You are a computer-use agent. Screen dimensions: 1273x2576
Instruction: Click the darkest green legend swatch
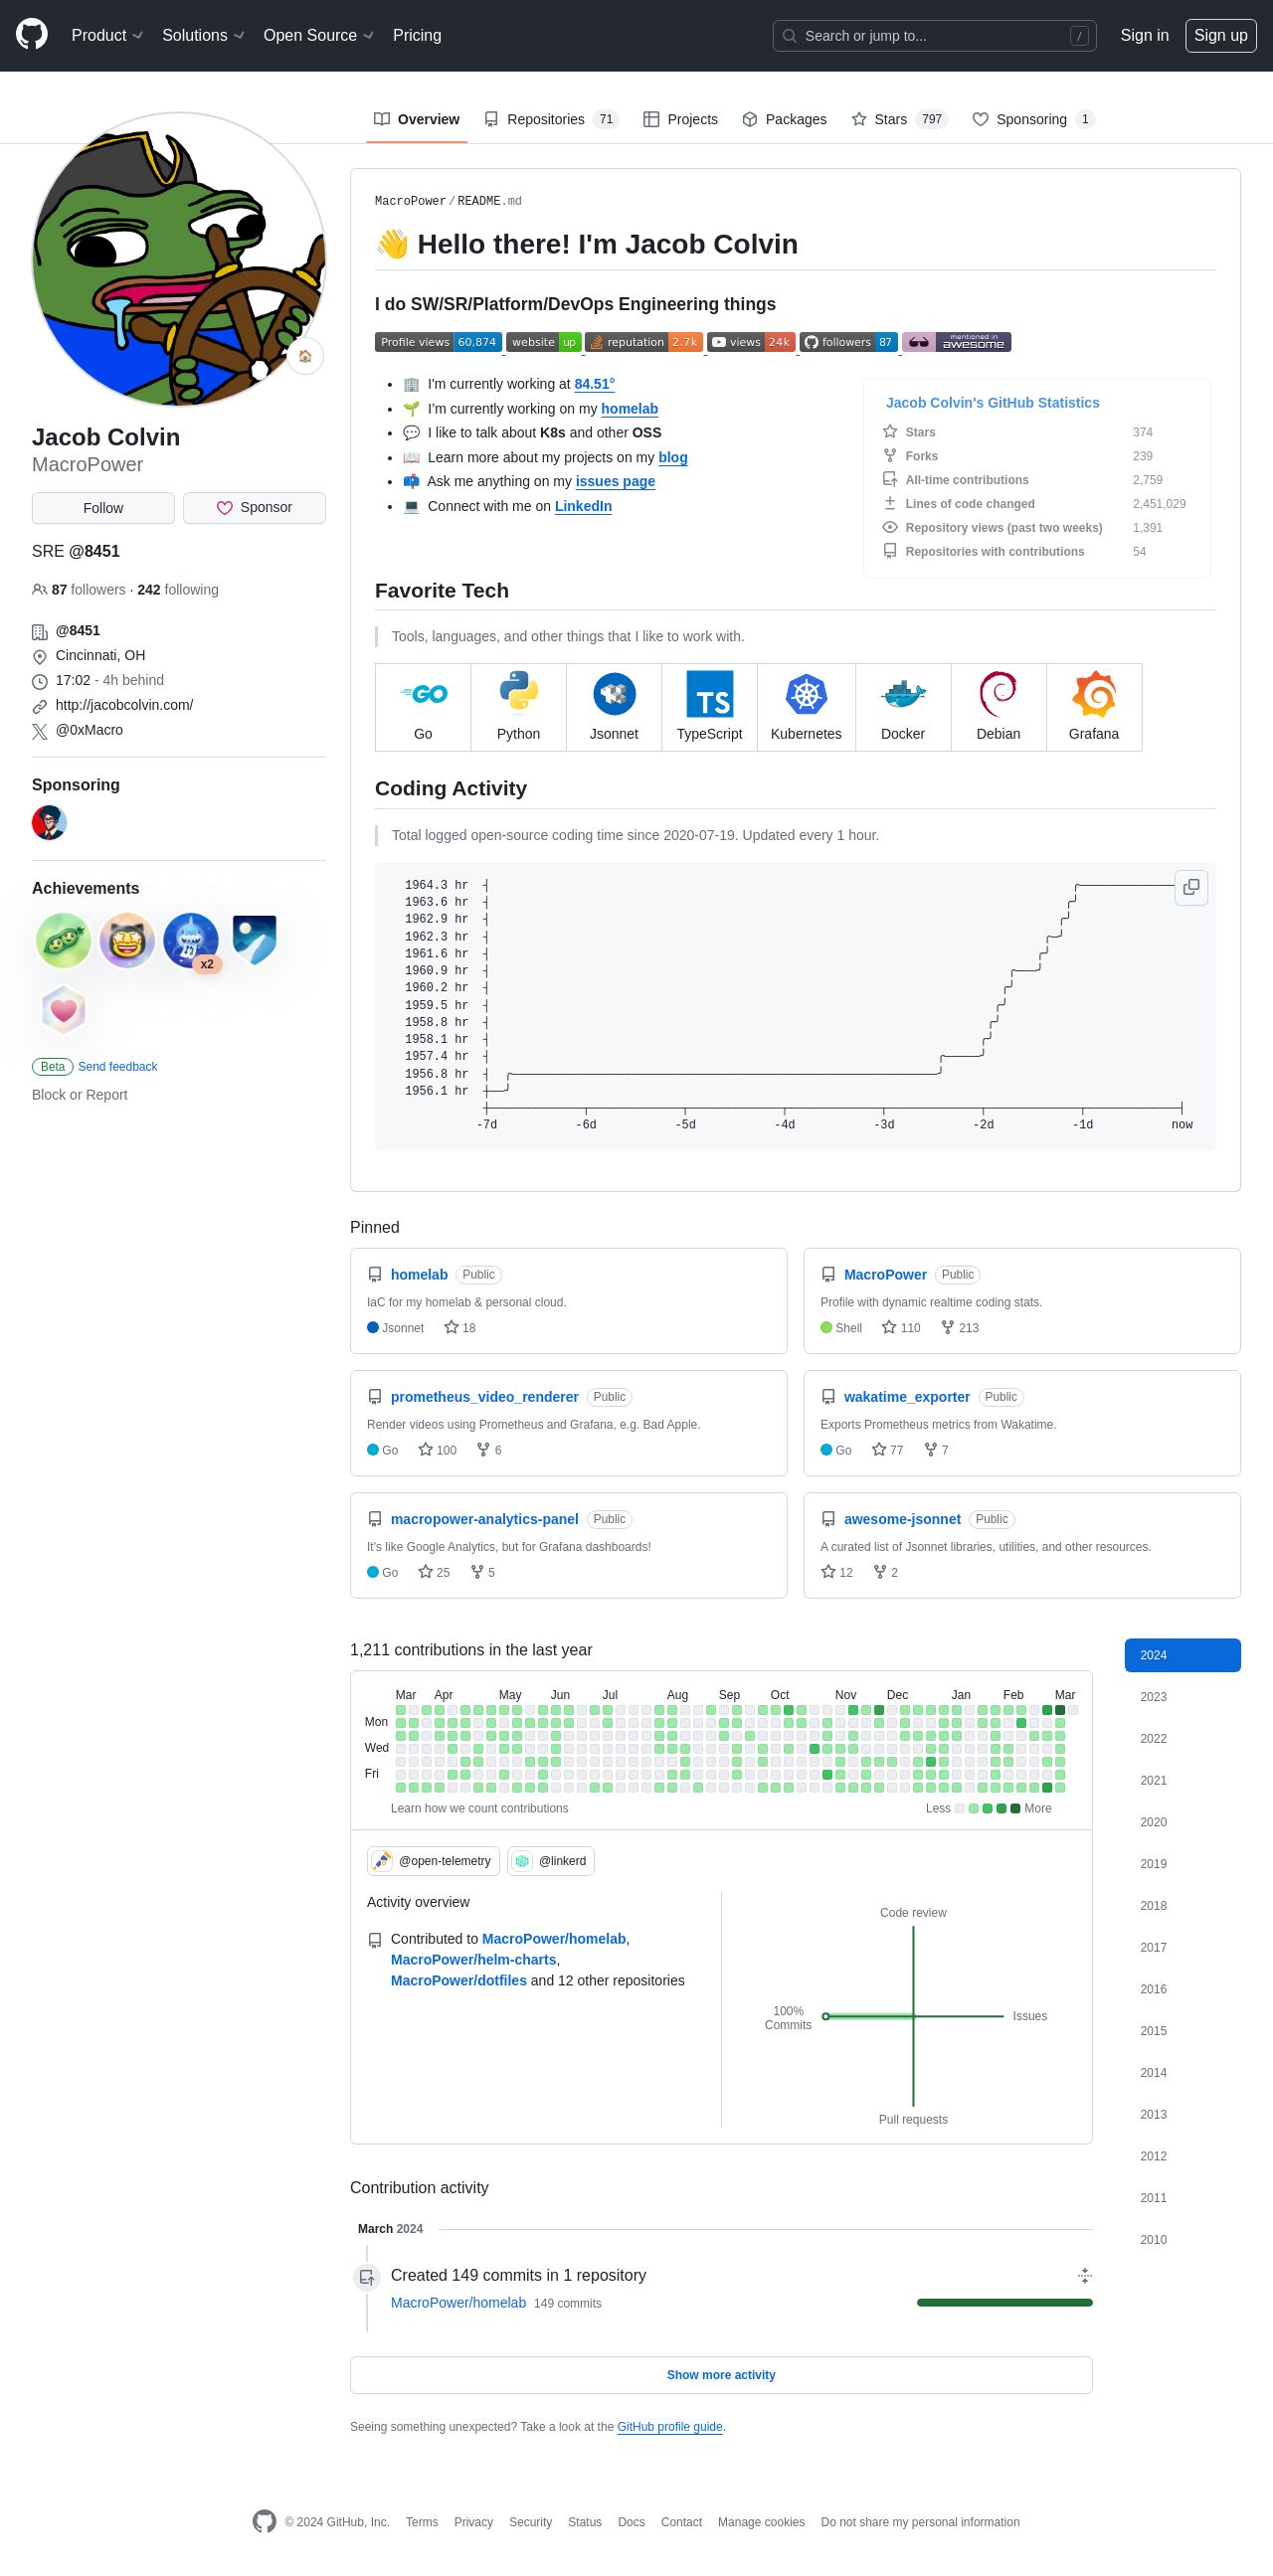pos(1016,1809)
